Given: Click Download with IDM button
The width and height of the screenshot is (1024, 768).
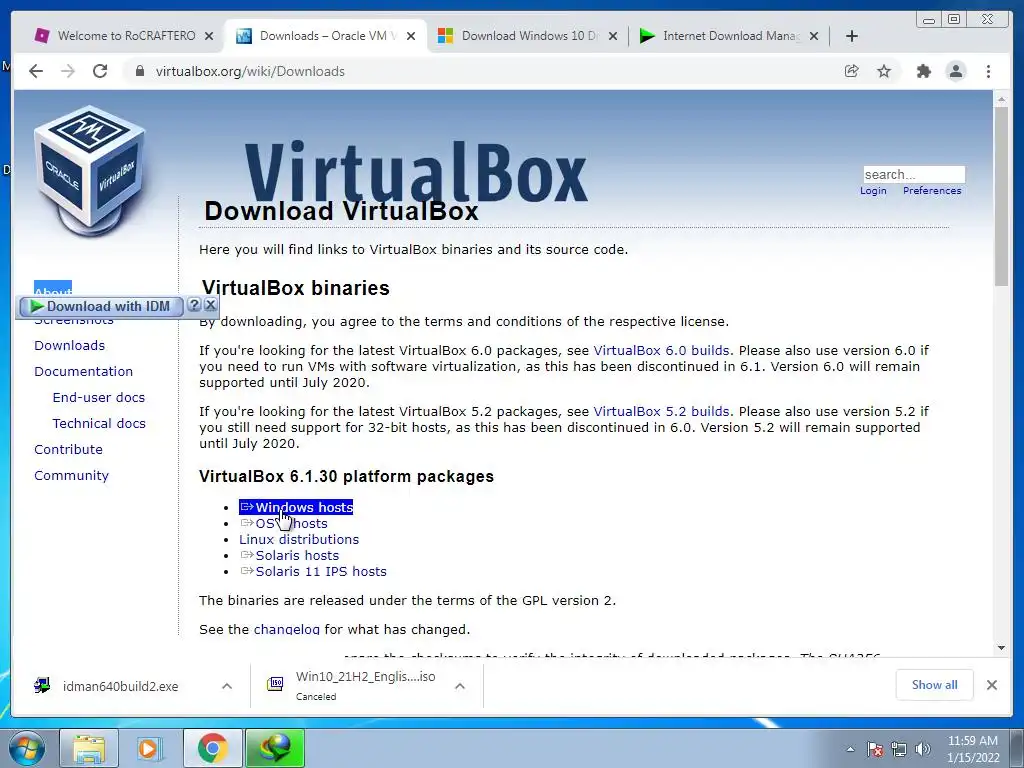Looking at the screenshot, I should 102,306.
